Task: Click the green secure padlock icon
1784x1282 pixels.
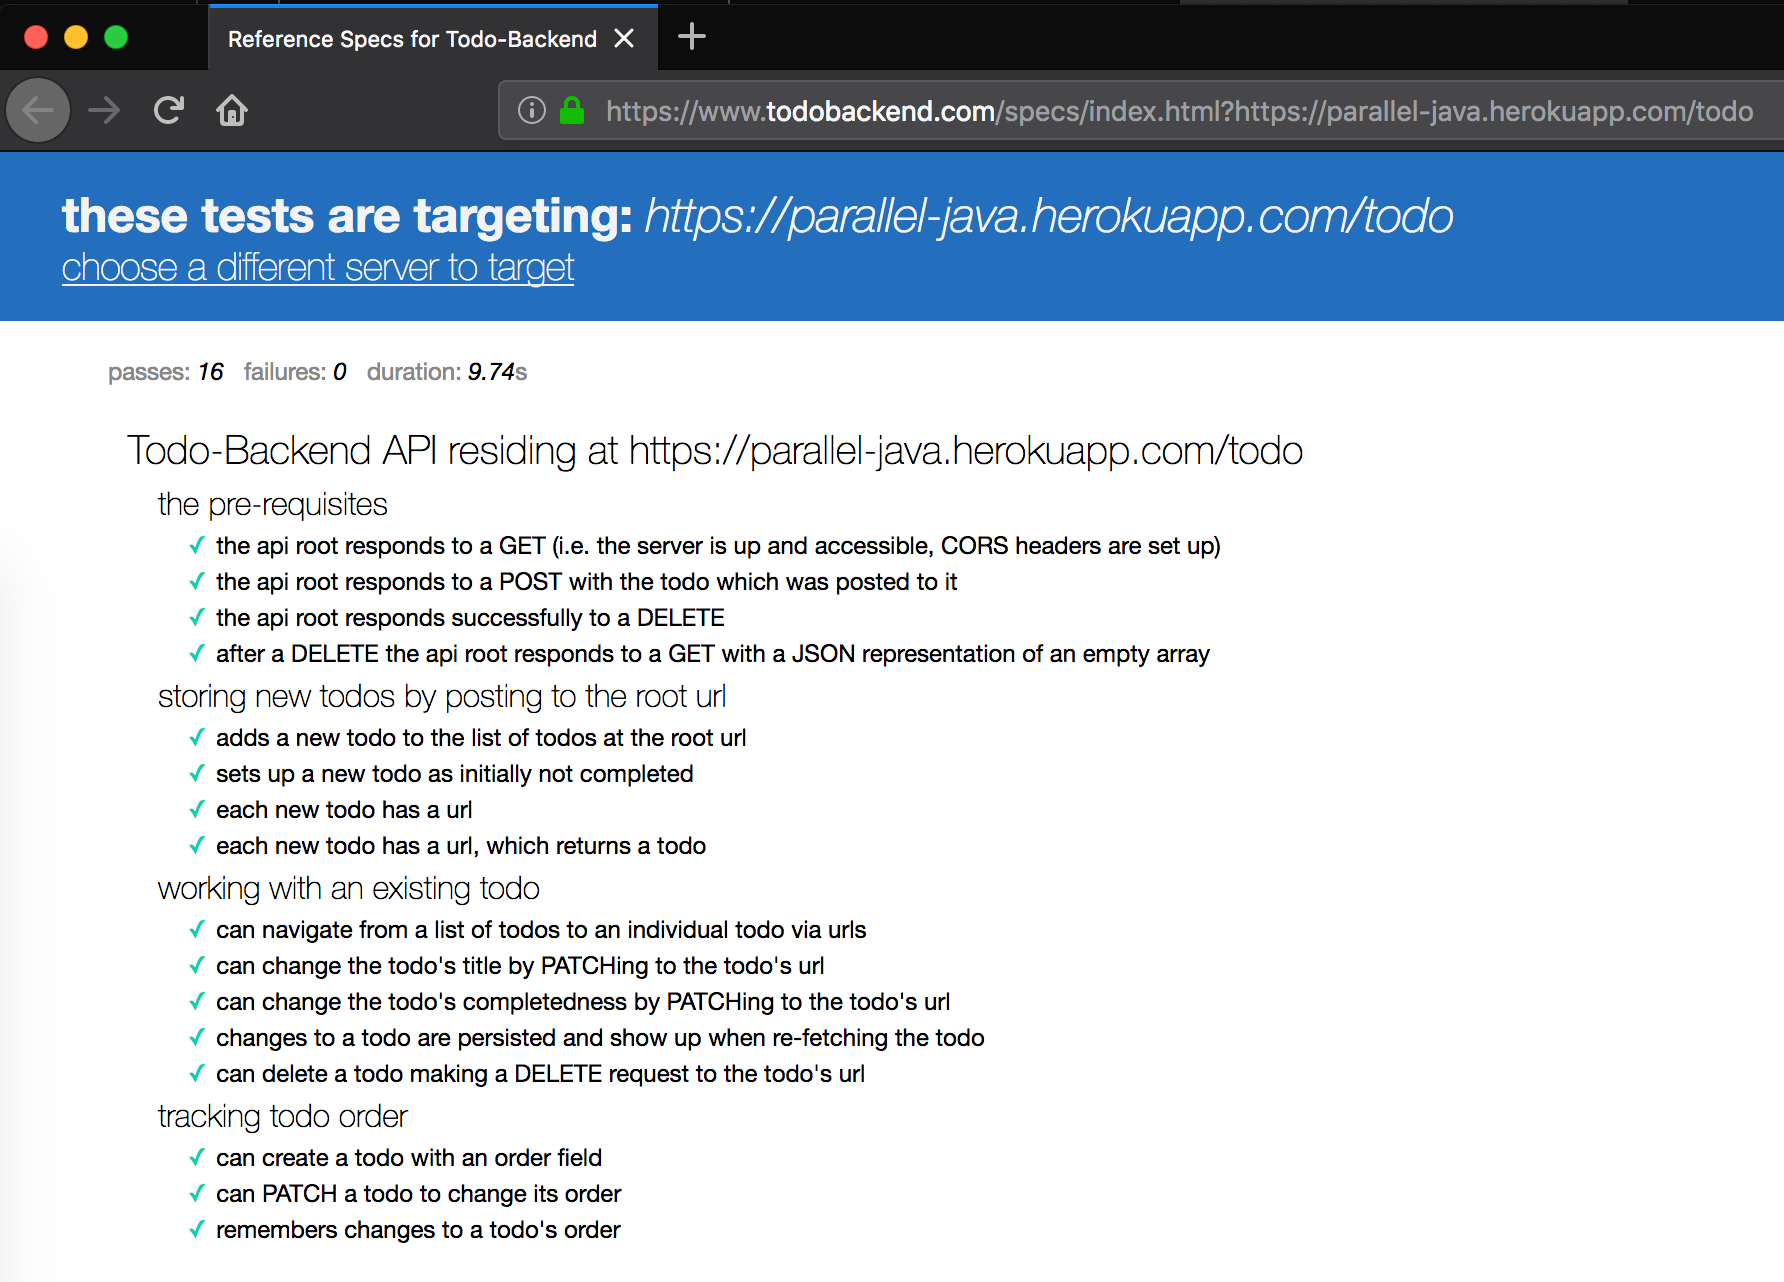Action: [x=572, y=110]
